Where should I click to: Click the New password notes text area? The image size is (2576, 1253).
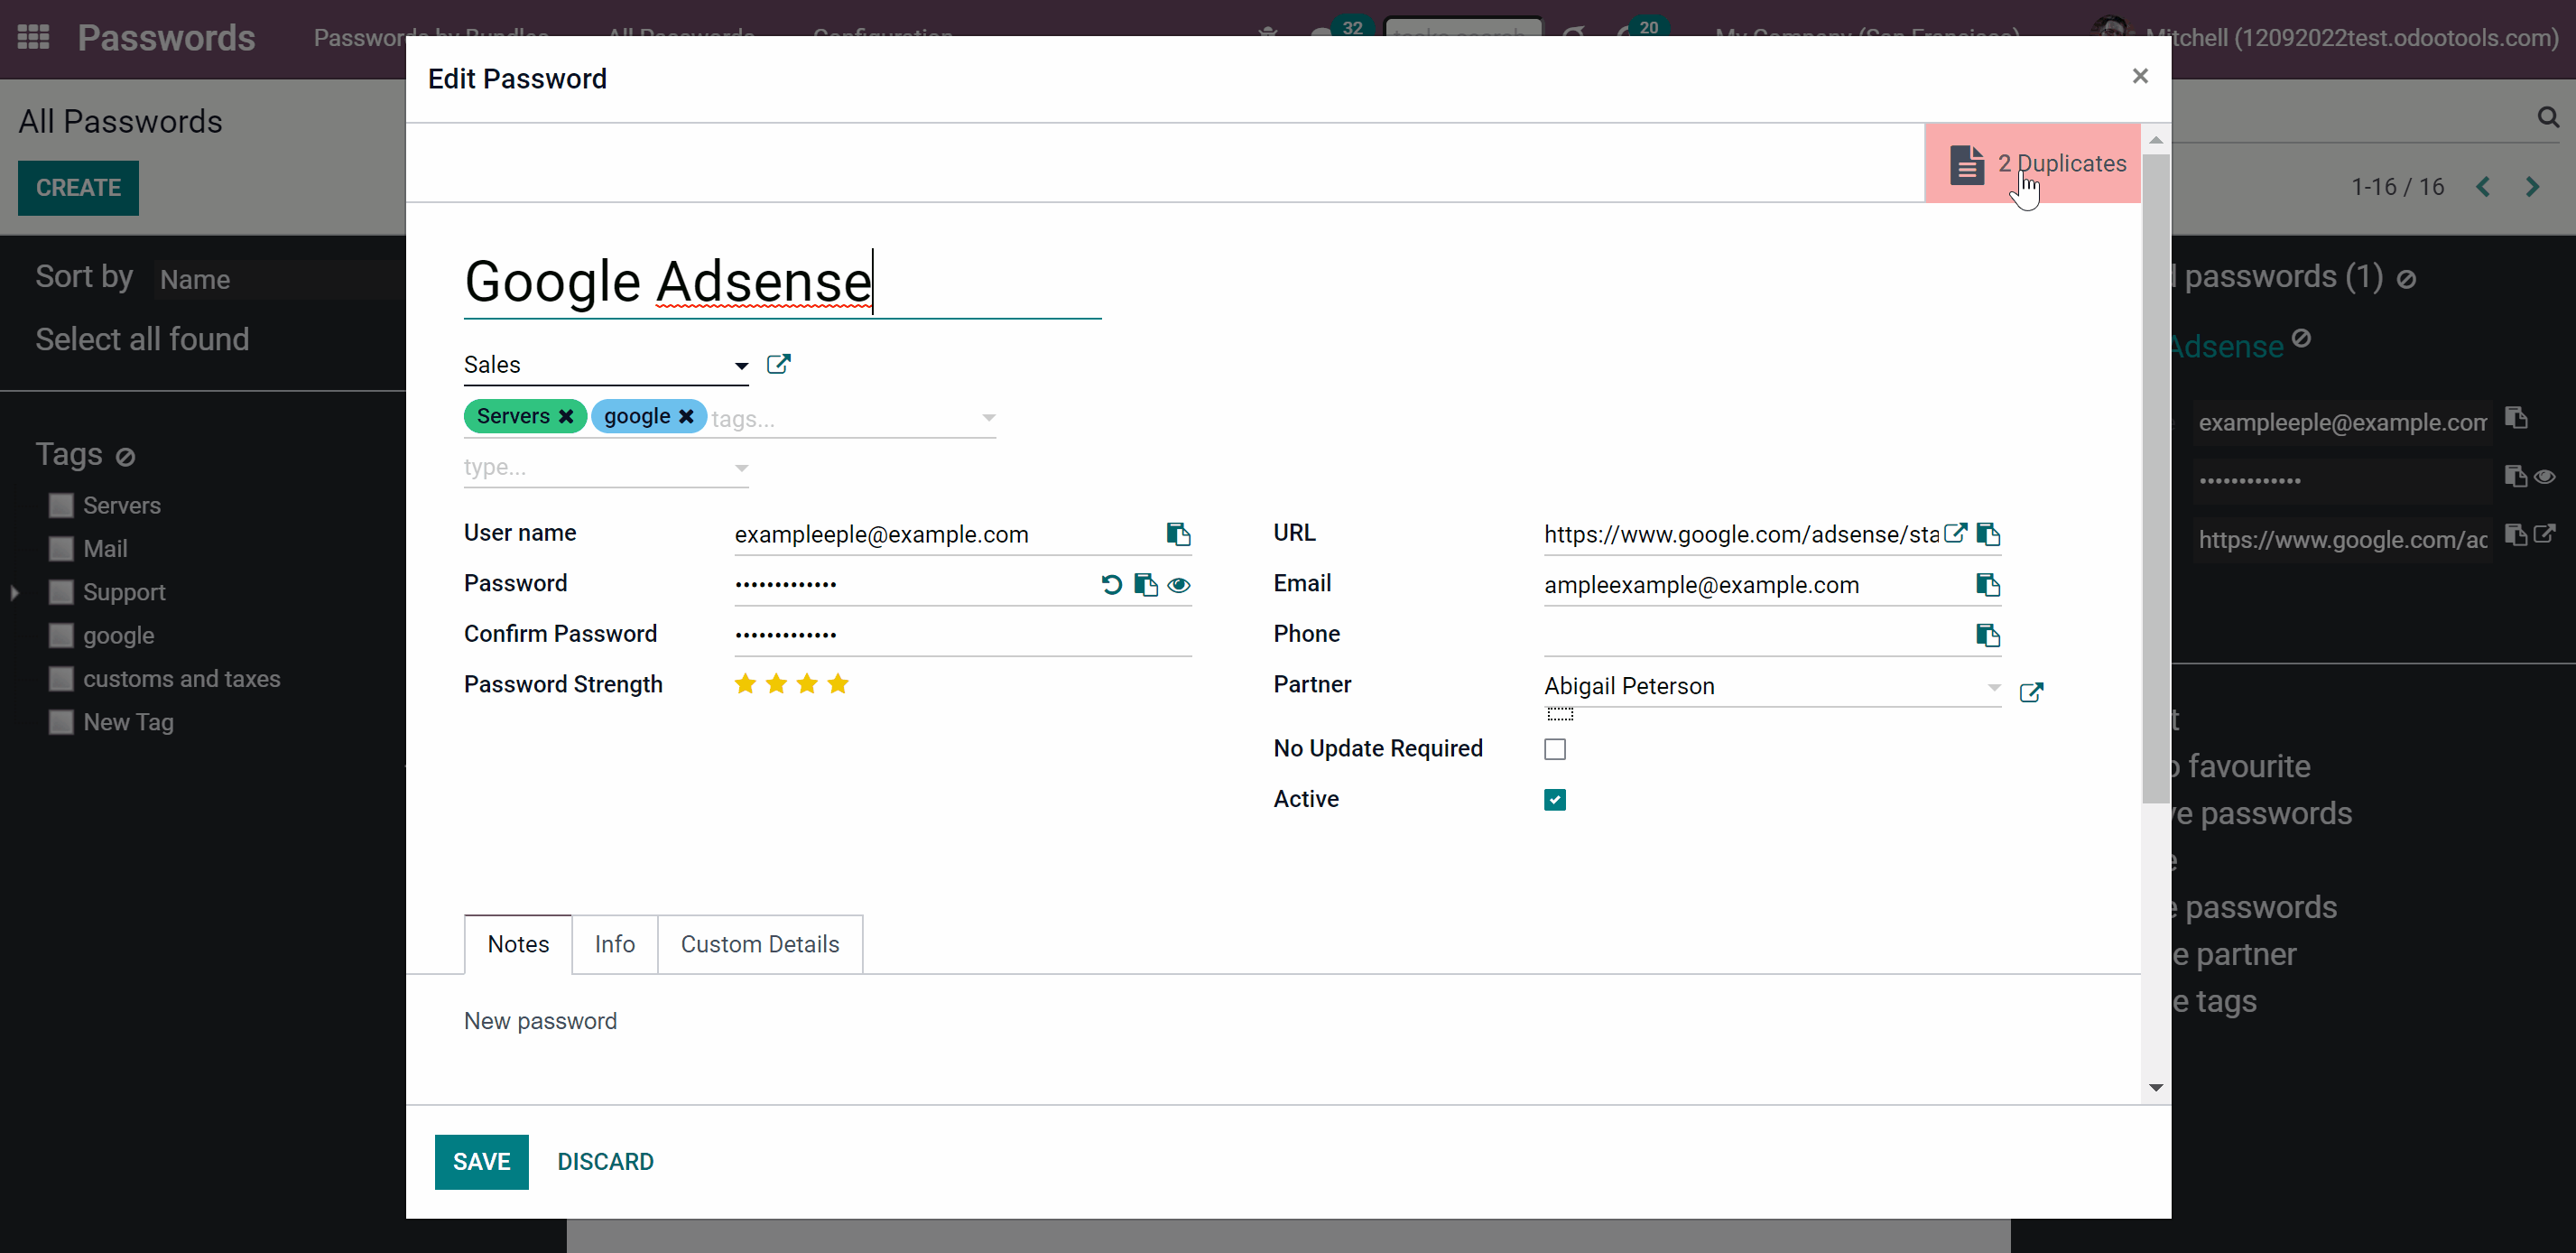(540, 1021)
